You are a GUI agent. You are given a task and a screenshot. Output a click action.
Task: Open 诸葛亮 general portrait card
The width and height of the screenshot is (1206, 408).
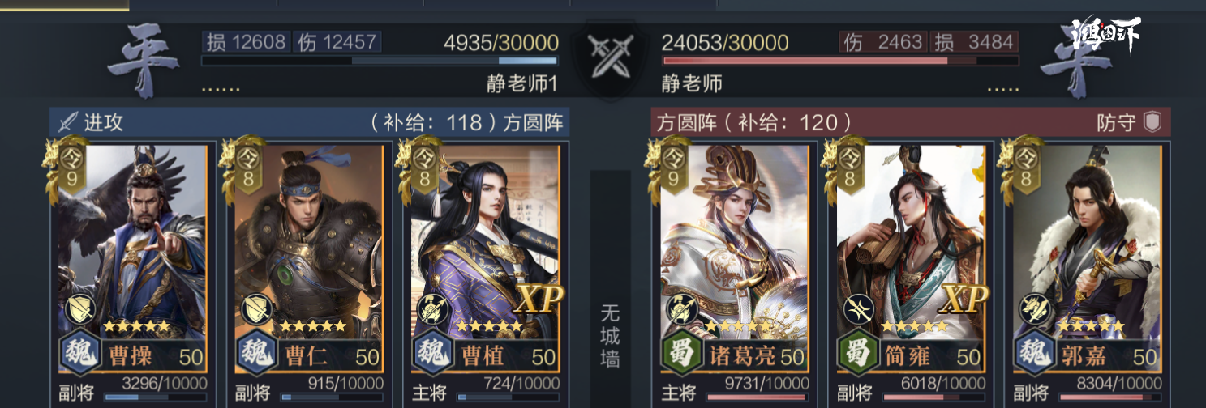734,262
